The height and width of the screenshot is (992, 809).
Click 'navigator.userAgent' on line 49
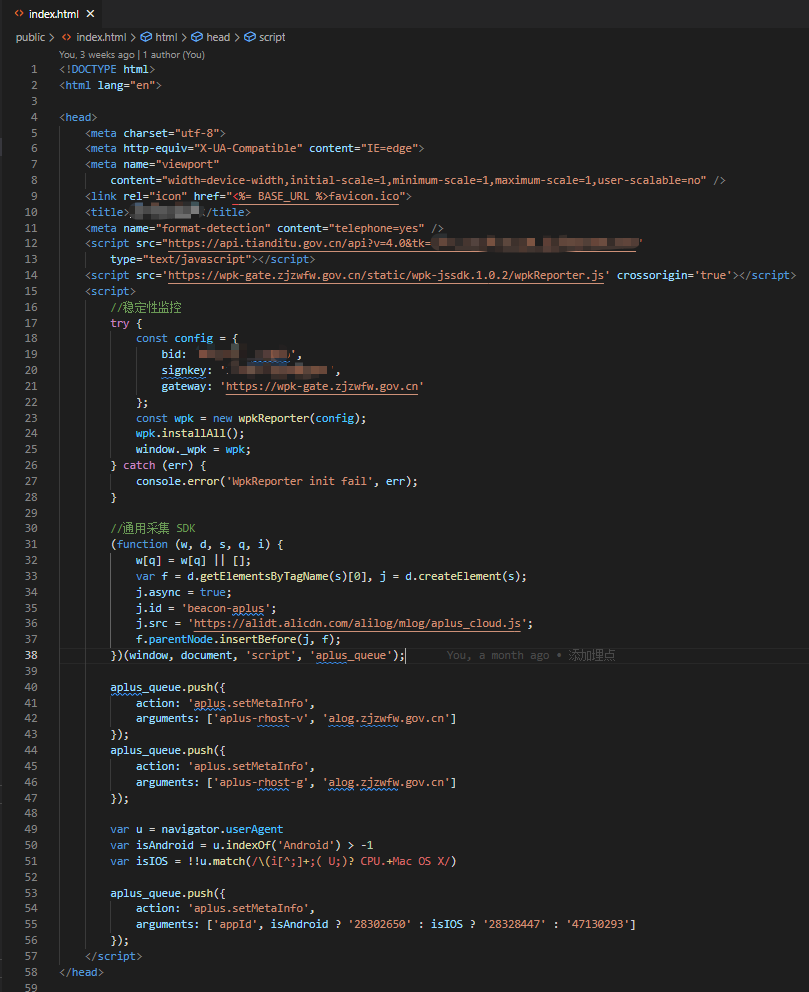click(222, 829)
